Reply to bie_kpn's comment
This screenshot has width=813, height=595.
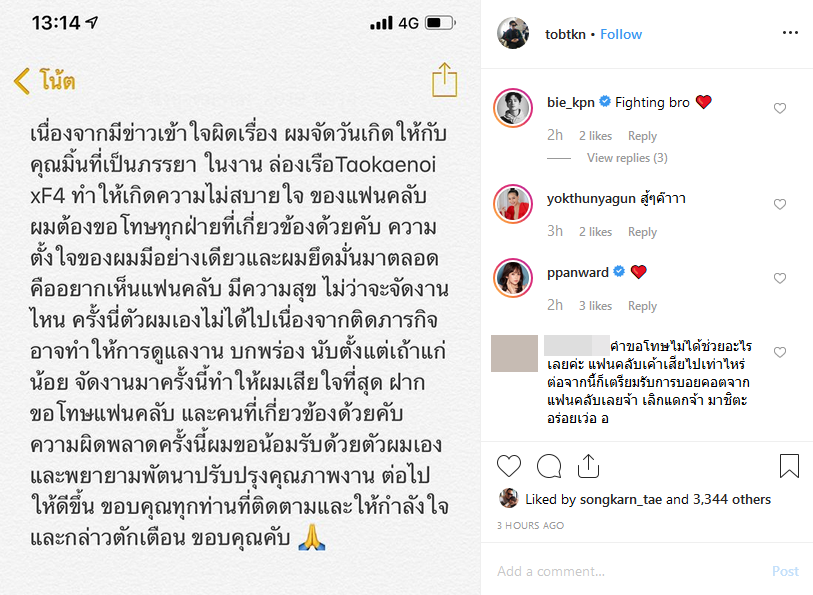click(x=642, y=136)
